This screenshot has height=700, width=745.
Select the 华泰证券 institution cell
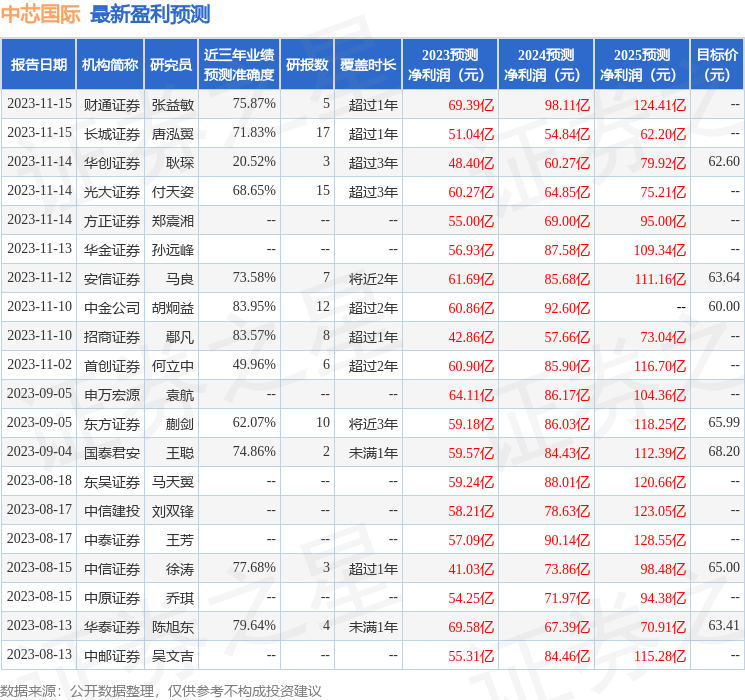pyautogui.click(x=112, y=627)
